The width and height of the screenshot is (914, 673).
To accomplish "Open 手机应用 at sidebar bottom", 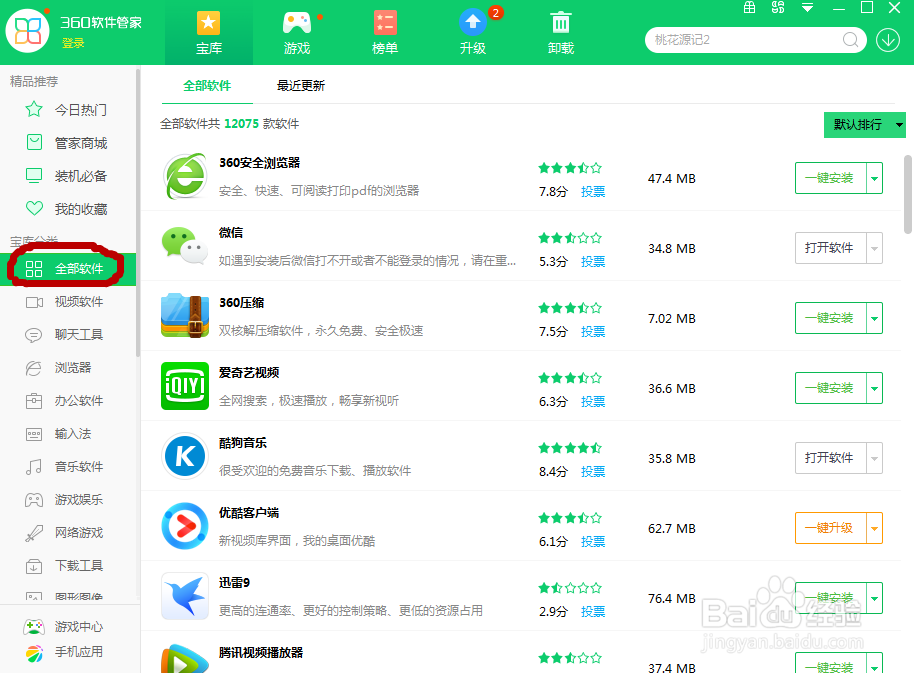I will tap(63, 653).
